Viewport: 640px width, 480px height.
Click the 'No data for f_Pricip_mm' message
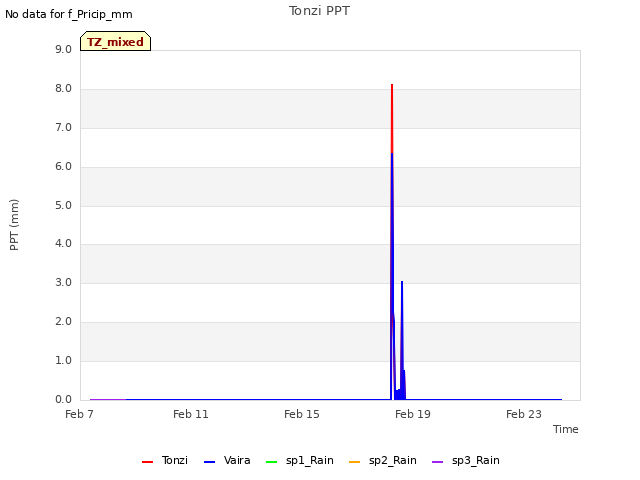pyautogui.click(x=69, y=14)
